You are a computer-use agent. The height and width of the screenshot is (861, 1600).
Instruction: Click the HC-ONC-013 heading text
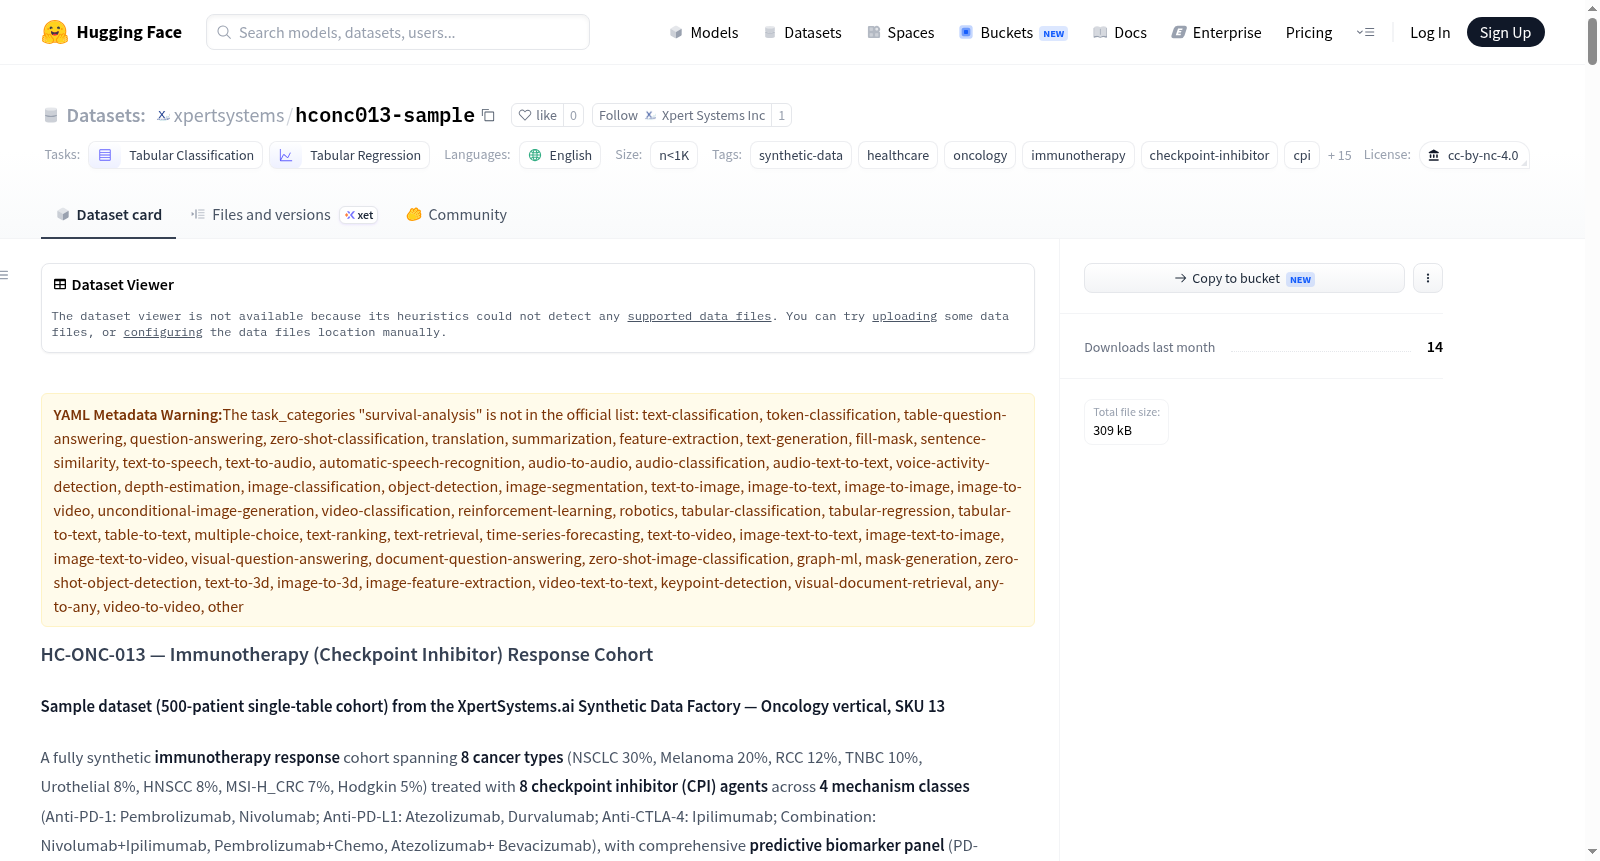[347, 655]
